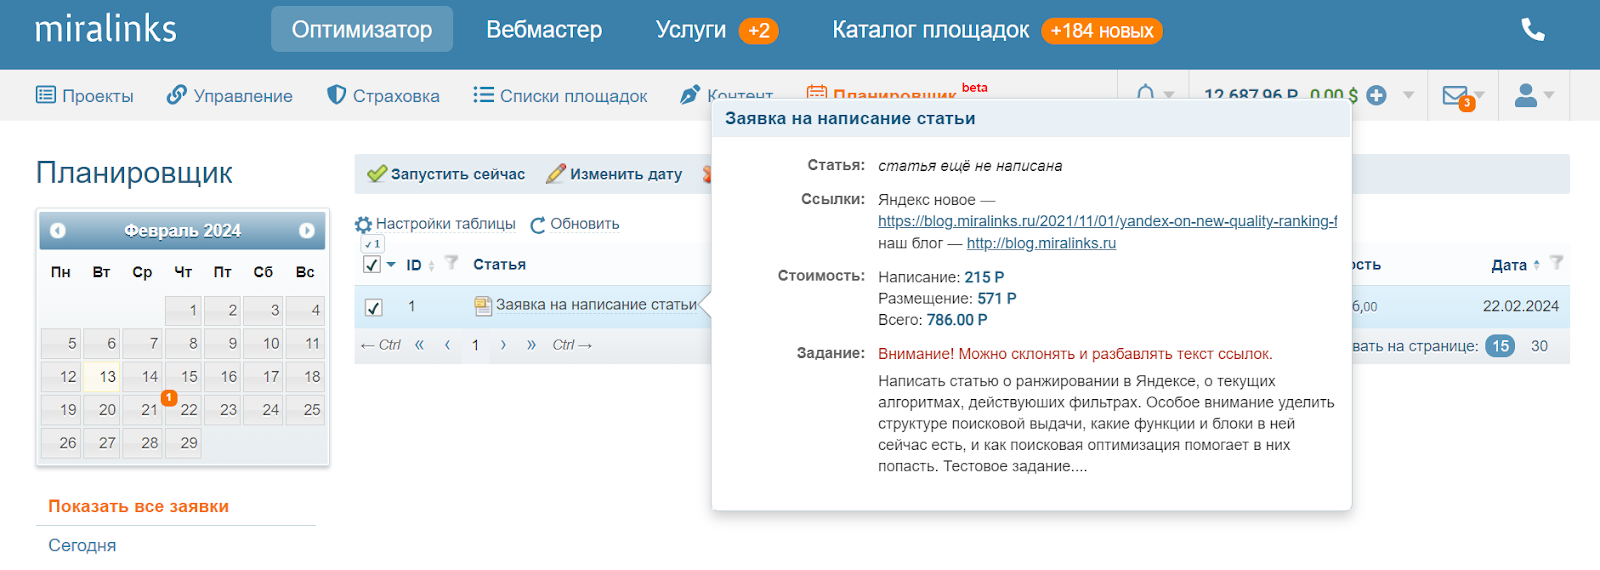Click the notification bell icon
This screenshot has width=1600, height=570.
1146,94
